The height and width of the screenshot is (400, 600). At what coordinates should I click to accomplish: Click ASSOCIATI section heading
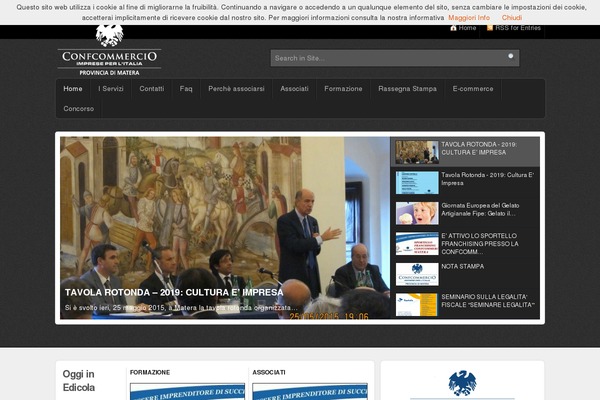(269, 372)
